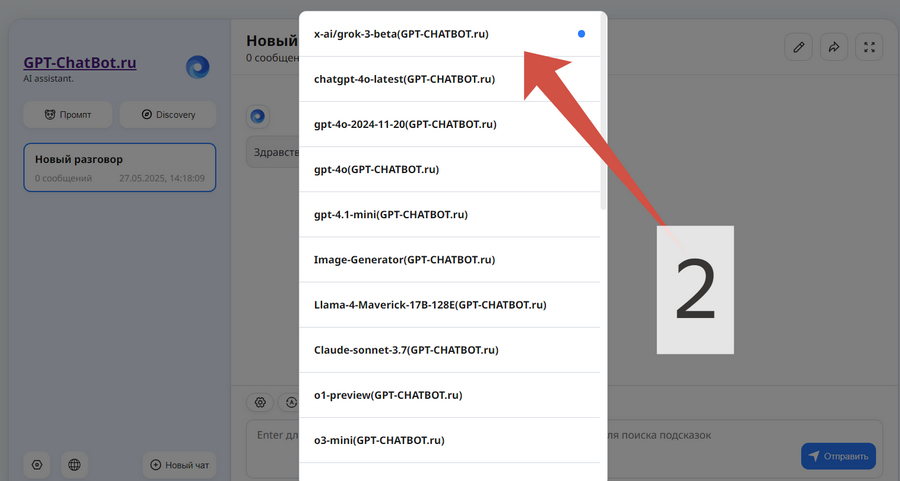Image resolution: width=900 pixels, height=481 pixels.
Task: Click the model list scrollbar
Action: coord(603,112)
